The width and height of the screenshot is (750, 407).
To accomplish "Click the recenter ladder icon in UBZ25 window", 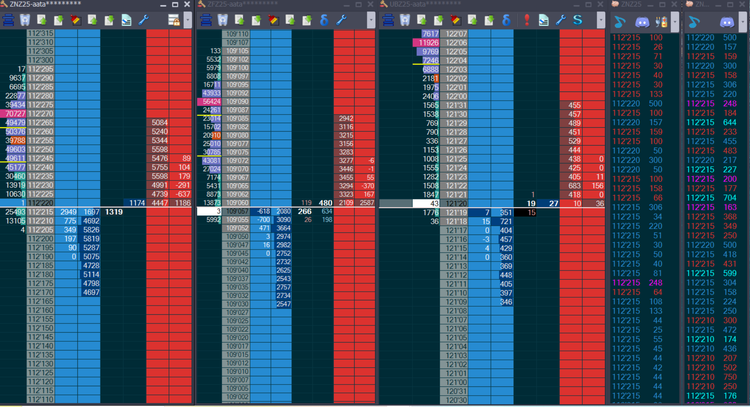I will [388, 20].
